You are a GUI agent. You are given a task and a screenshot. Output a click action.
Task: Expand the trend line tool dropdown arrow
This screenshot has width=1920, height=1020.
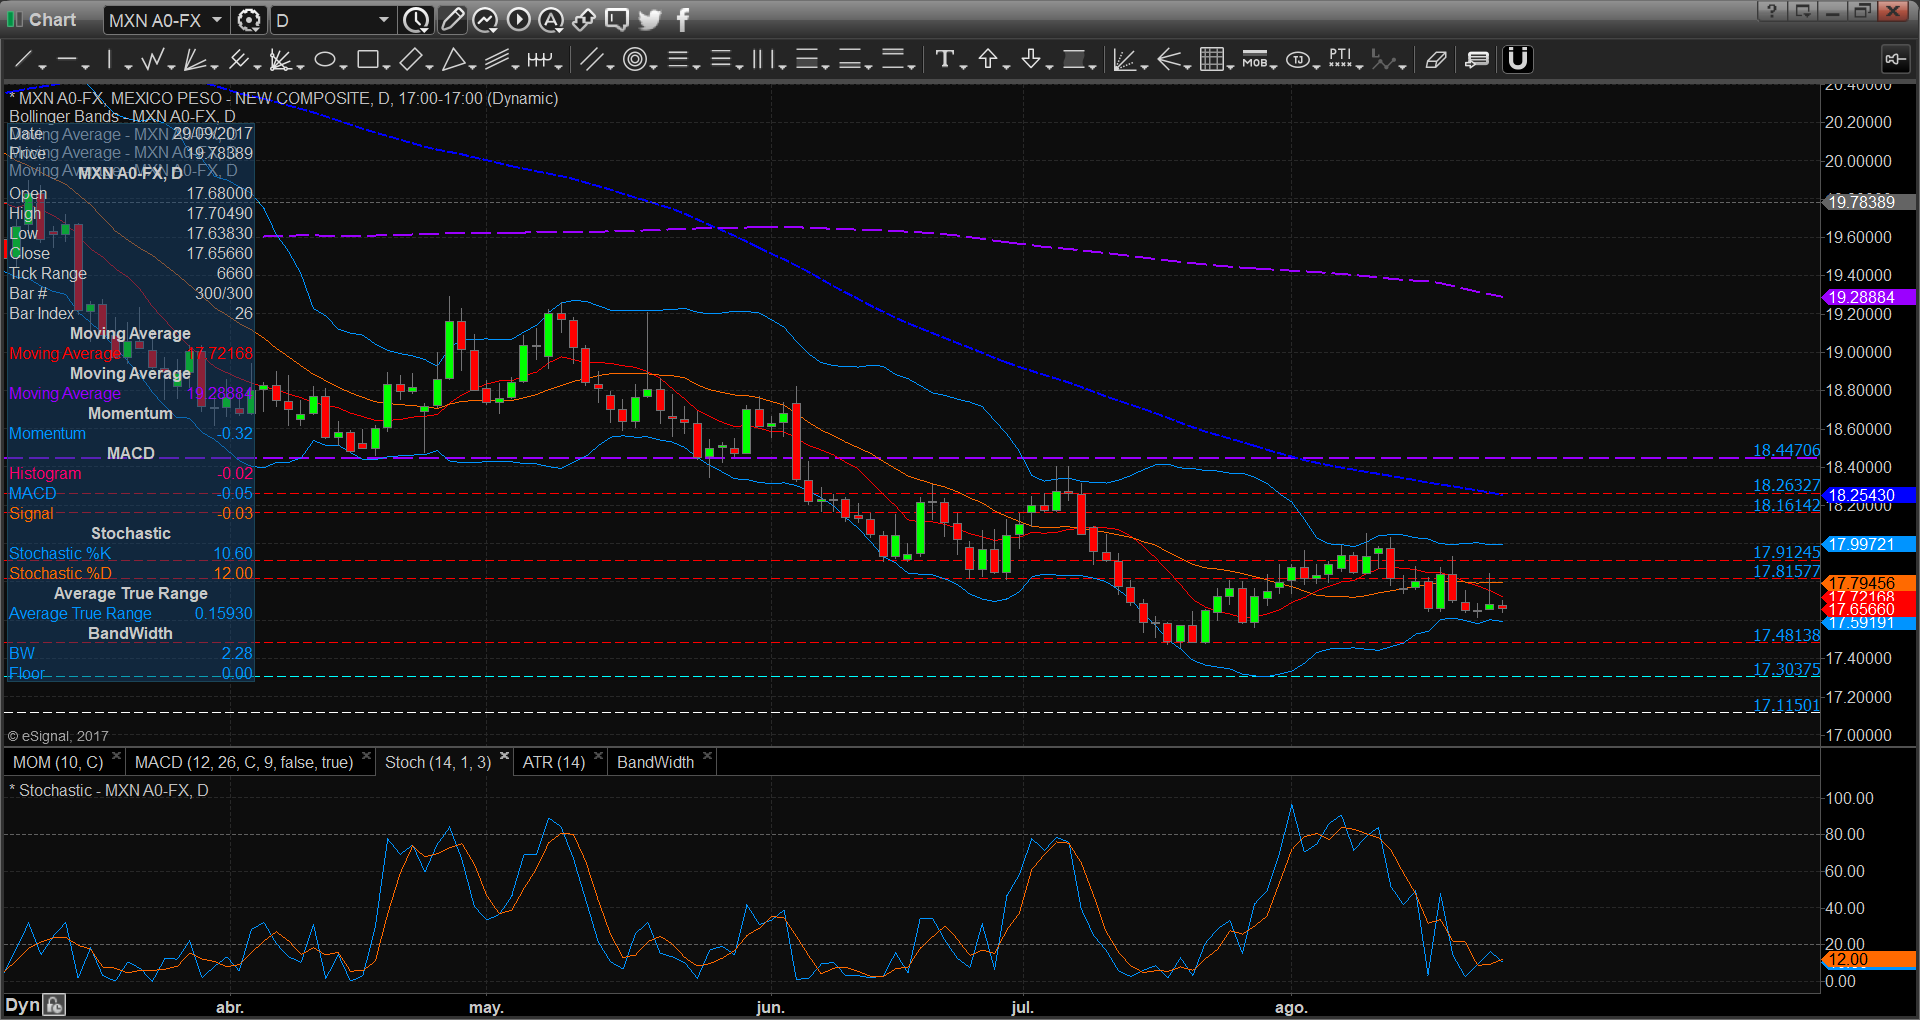tap(43, 66)
